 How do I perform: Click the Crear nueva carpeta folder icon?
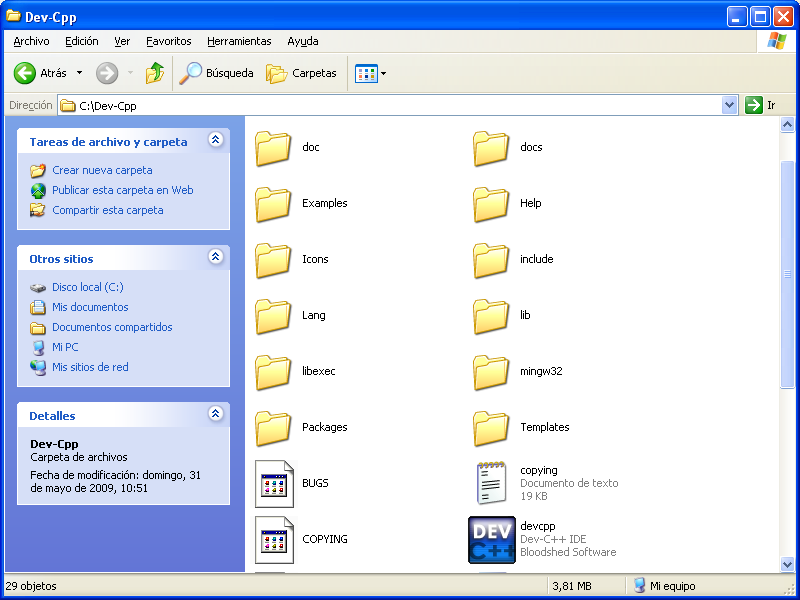pos(38,170)
